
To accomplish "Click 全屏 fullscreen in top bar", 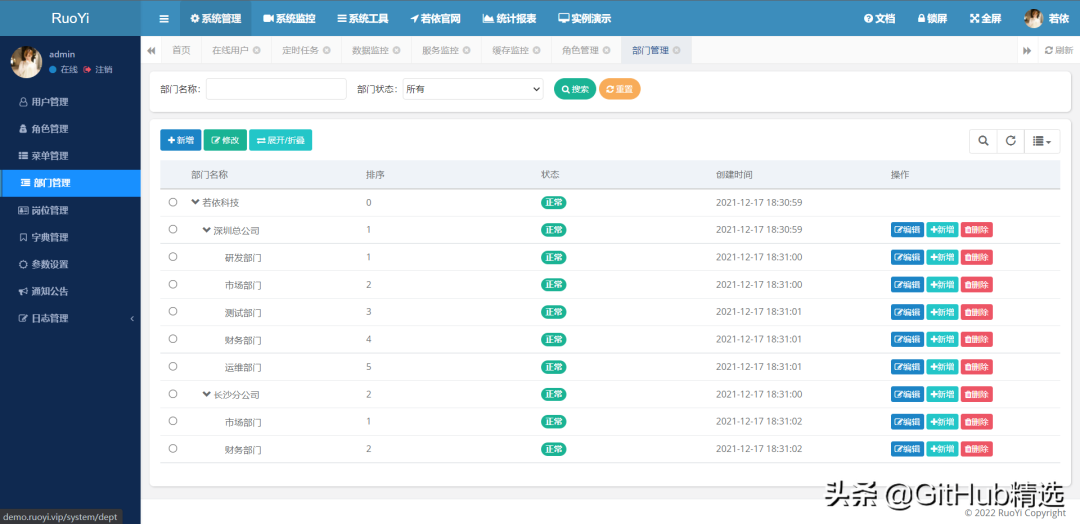I will click(986, 19).
